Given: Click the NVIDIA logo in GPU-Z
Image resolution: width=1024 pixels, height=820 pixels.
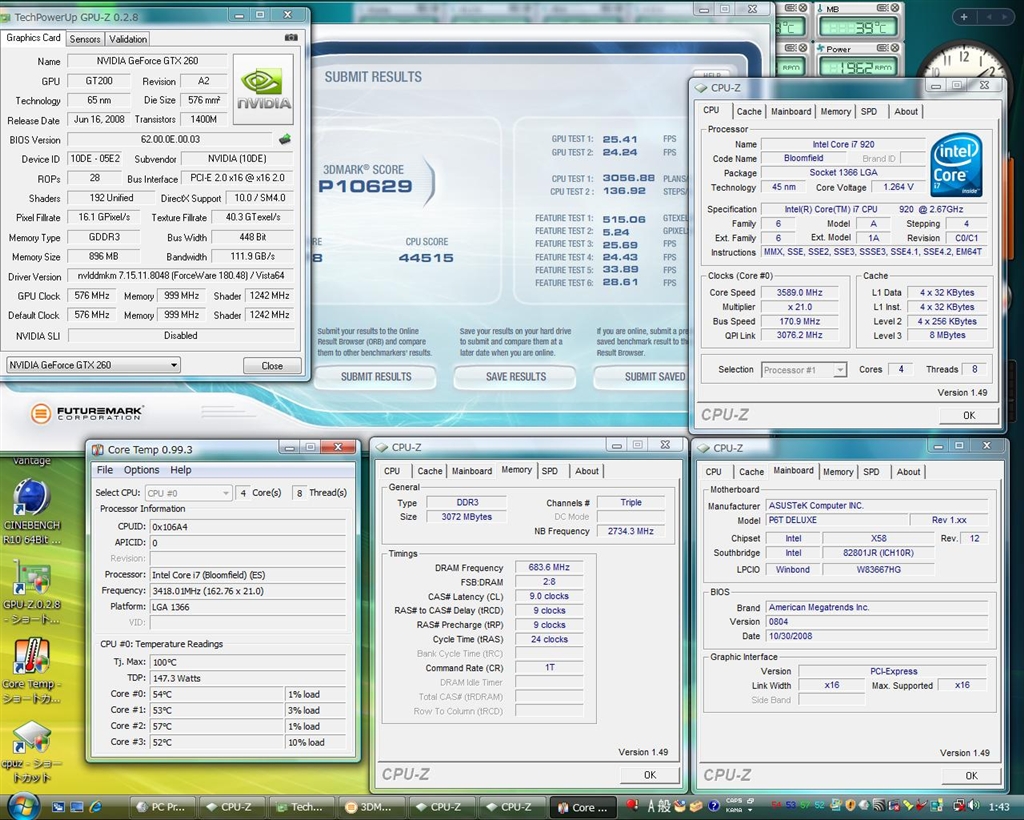Looking at the screenshot, I should pyautogui.click(x=263, y=89).
